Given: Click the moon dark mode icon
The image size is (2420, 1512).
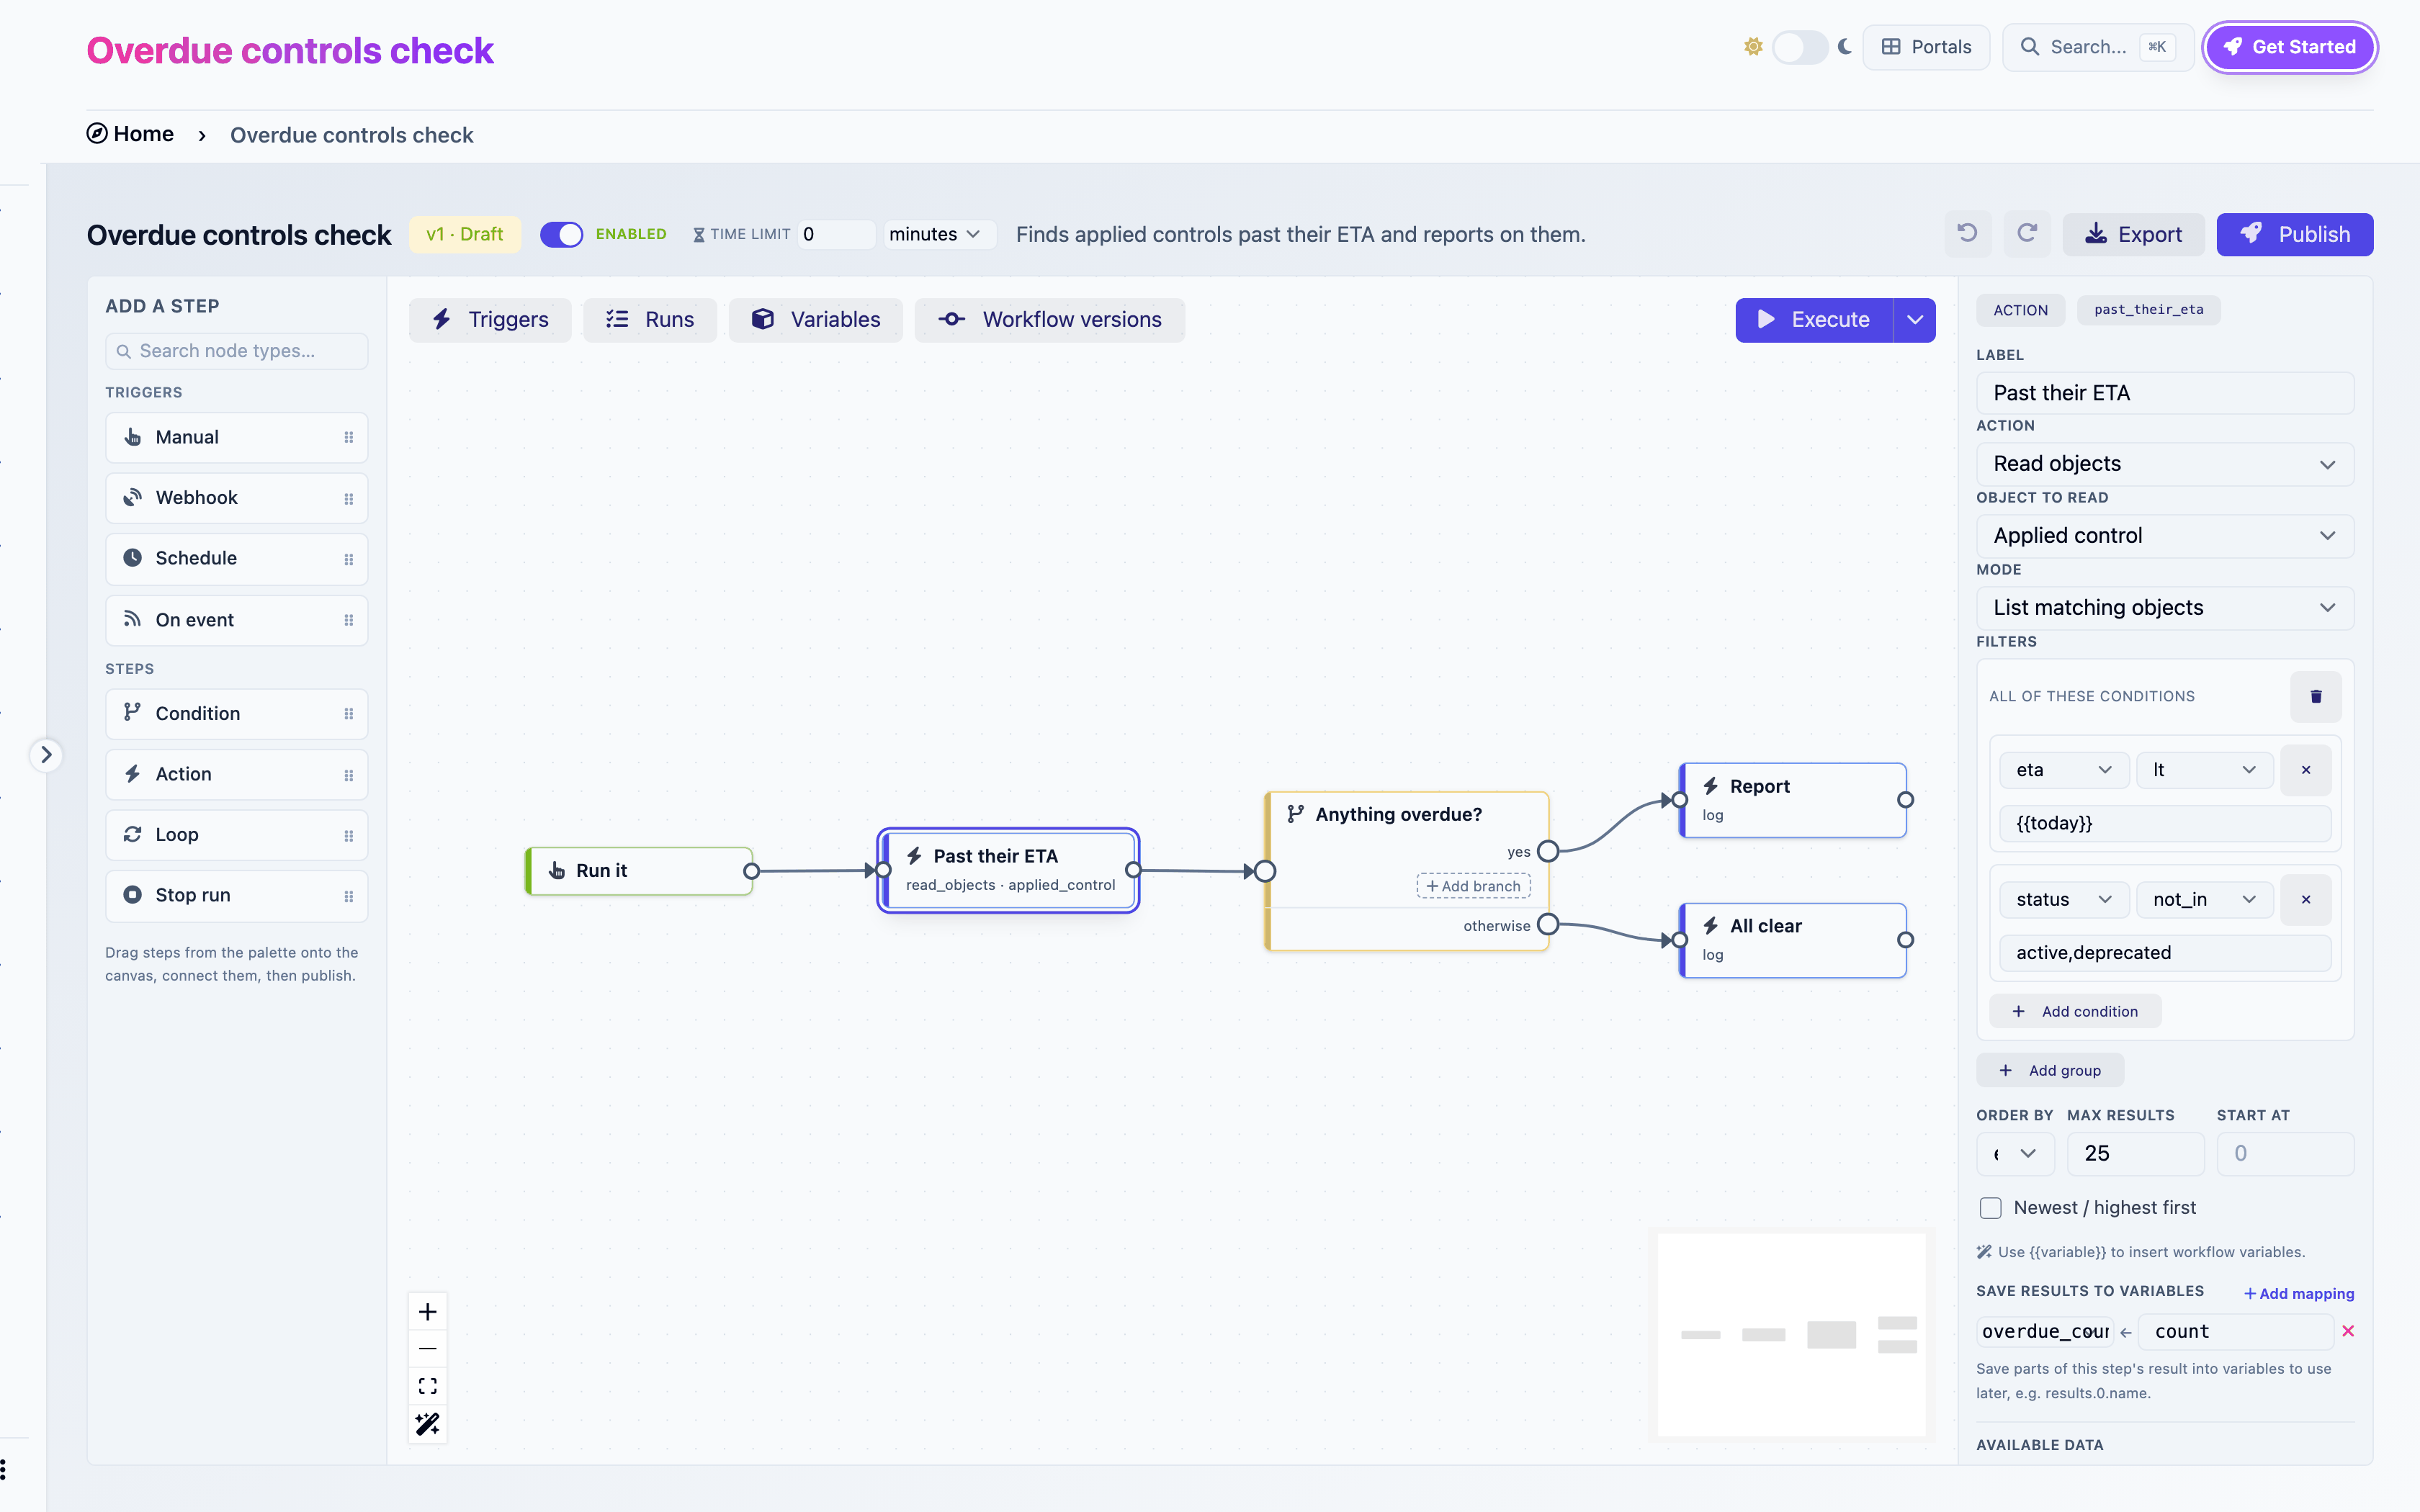Looking at the screenshot, I should pyautogui.click(x=1845, y=47).
